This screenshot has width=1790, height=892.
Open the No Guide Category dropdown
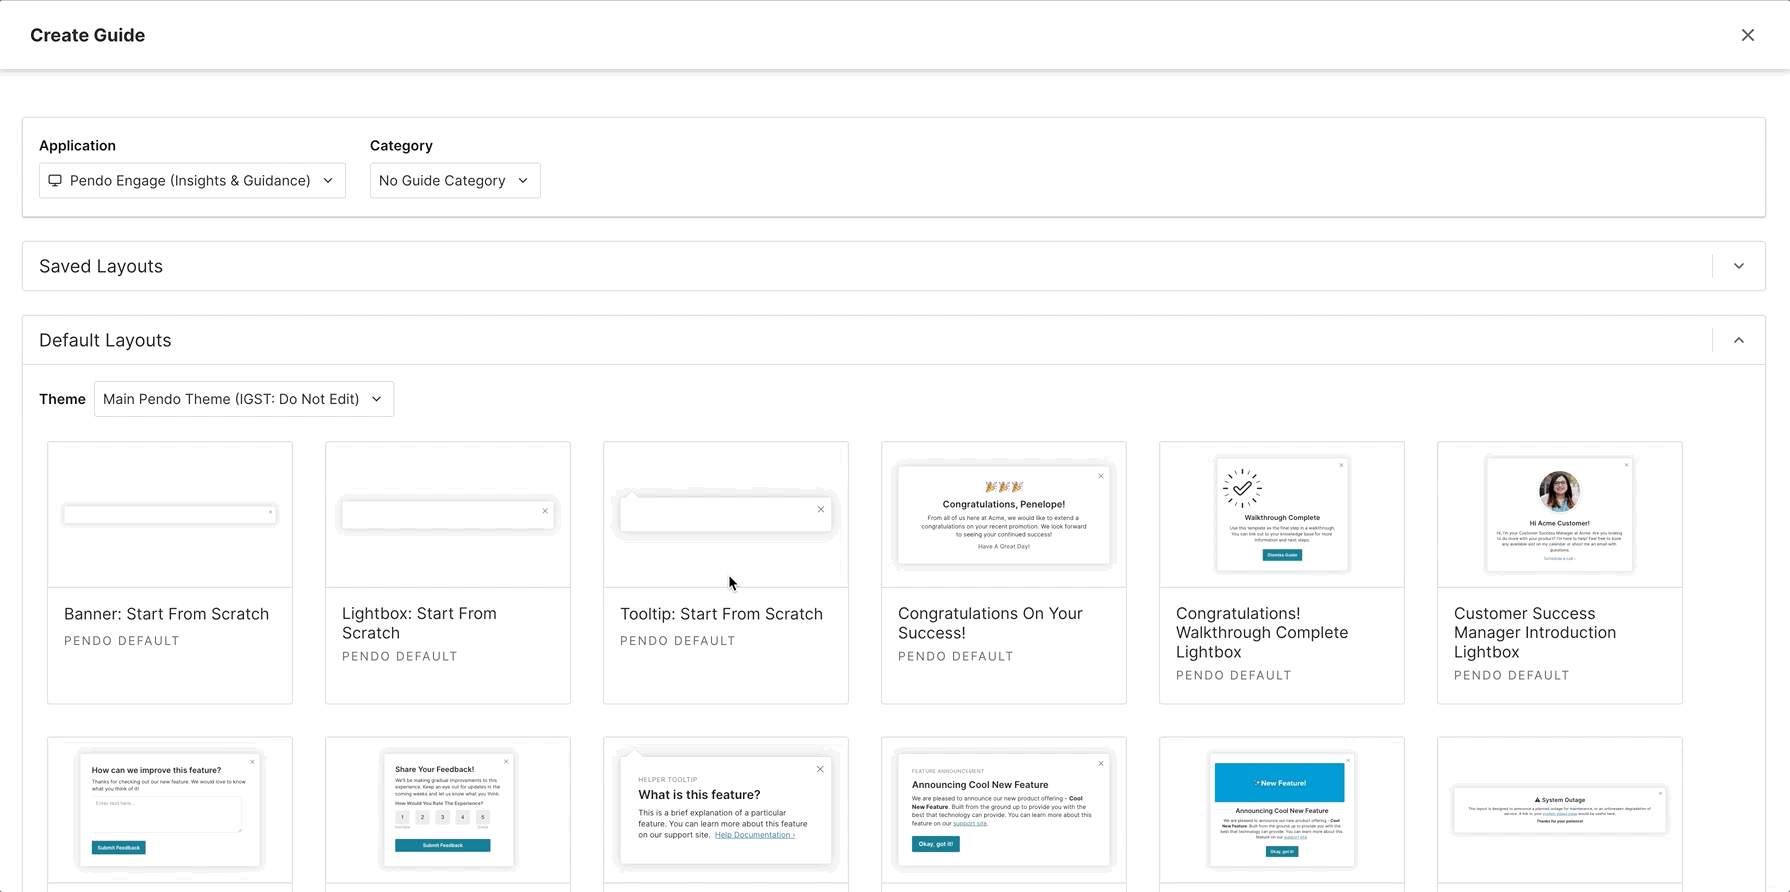point(455,181)
